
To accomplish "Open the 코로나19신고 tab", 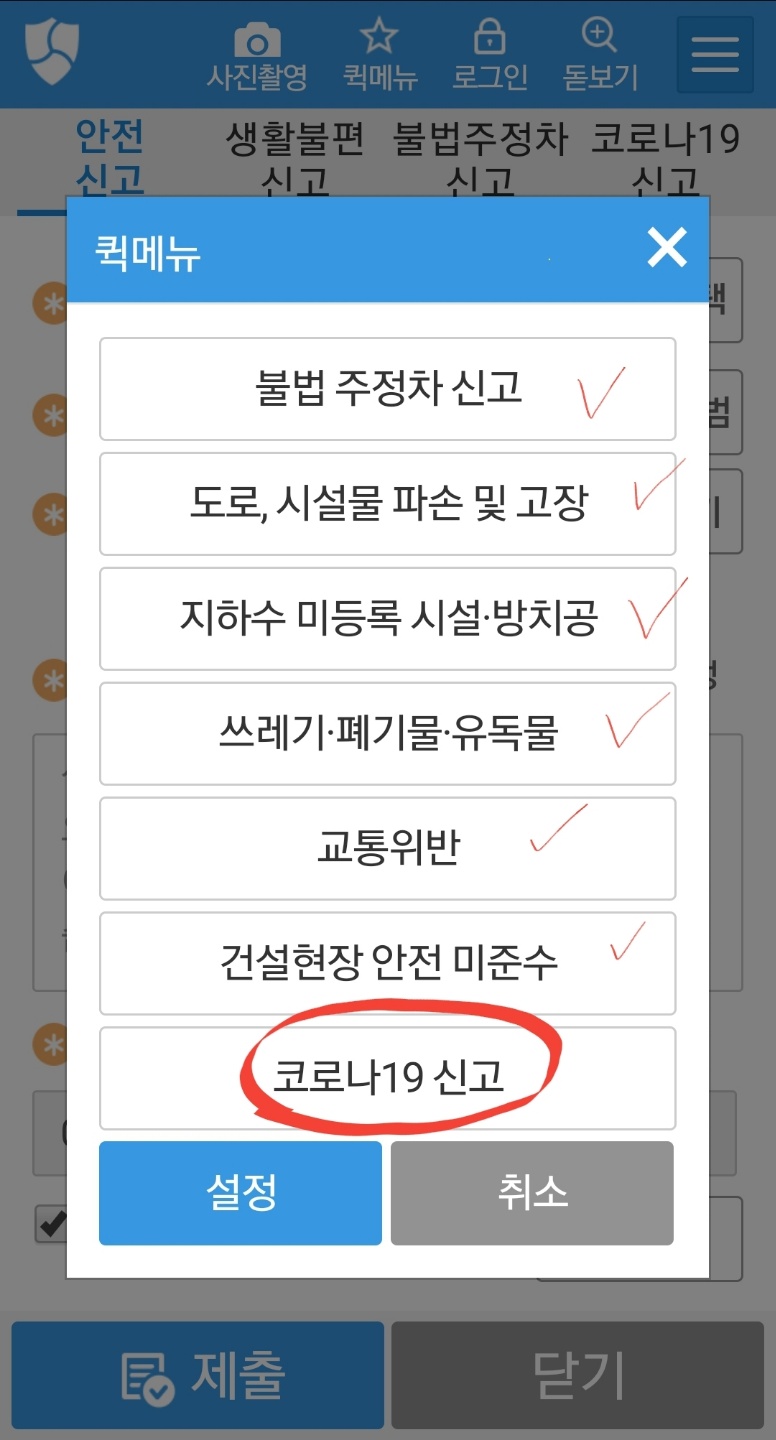I will tap(666, 160).
